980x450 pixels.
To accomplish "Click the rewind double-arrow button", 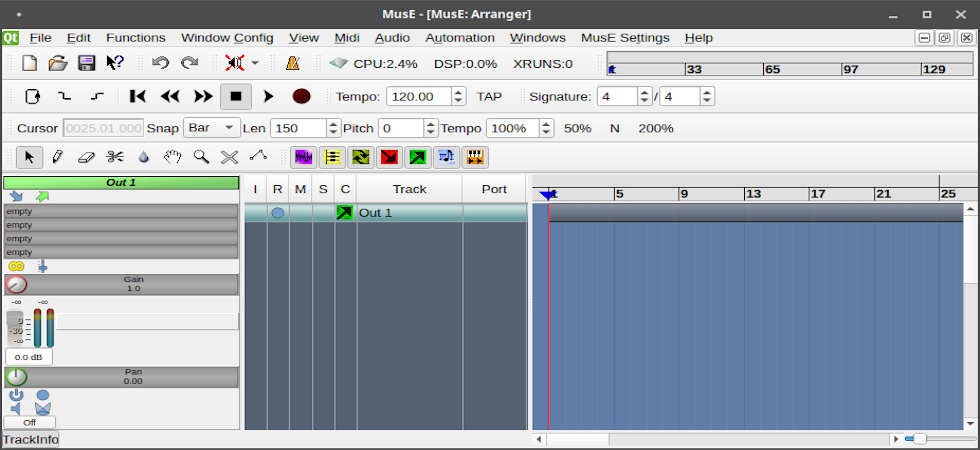I will click(170, 96).
